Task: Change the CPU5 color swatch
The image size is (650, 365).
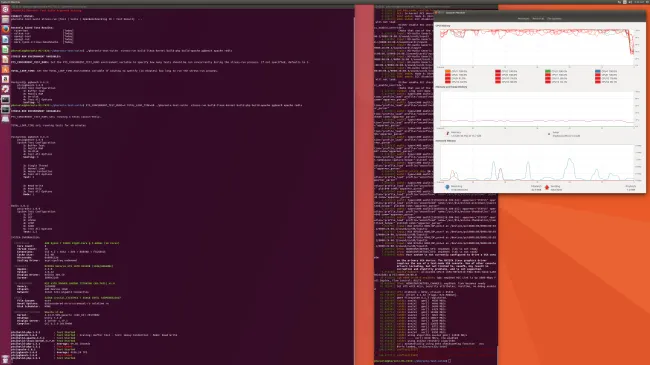Action: (x=448, y=75)
